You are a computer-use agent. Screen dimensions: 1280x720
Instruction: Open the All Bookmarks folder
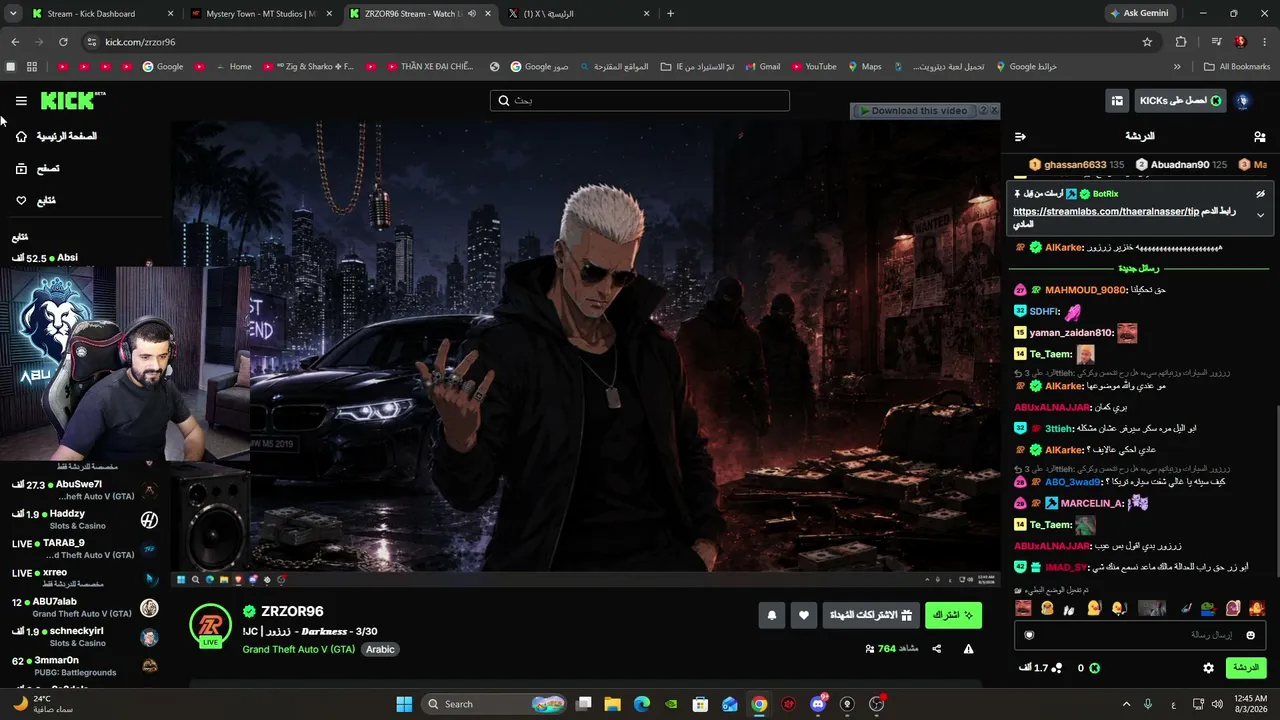1237,67
